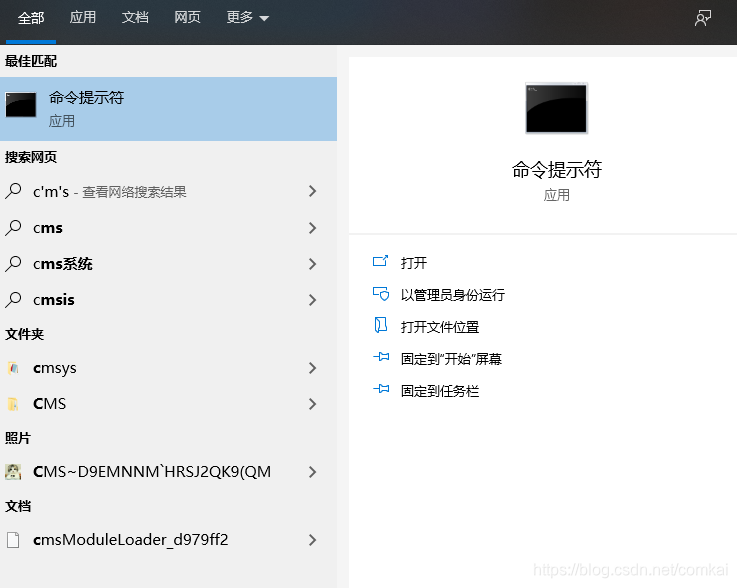The height and width of the screenshot is (588, 737).
Task: Click the open window icon beside 打开
Action: point(380,261)
